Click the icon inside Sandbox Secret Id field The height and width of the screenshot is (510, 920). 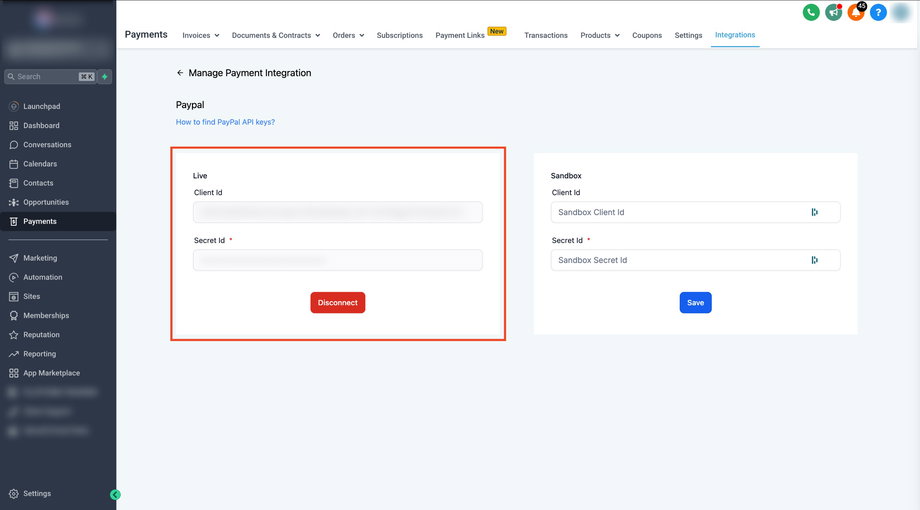(x=815, y=260)
